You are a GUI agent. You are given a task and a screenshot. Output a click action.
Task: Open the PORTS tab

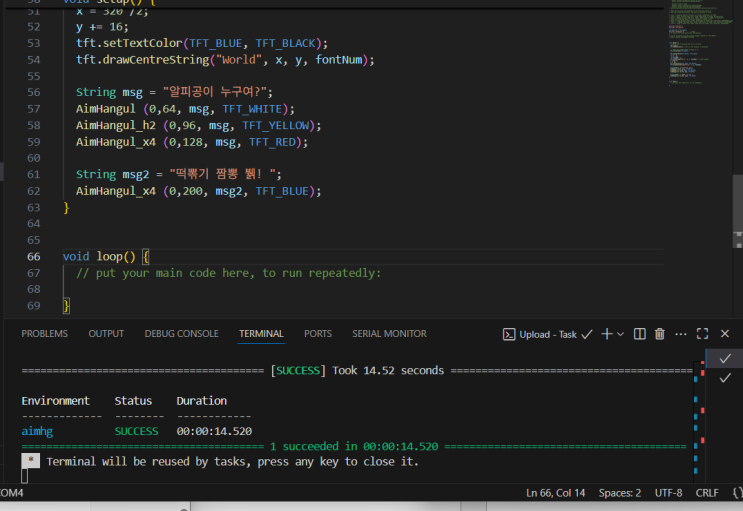tap(318, 334)
